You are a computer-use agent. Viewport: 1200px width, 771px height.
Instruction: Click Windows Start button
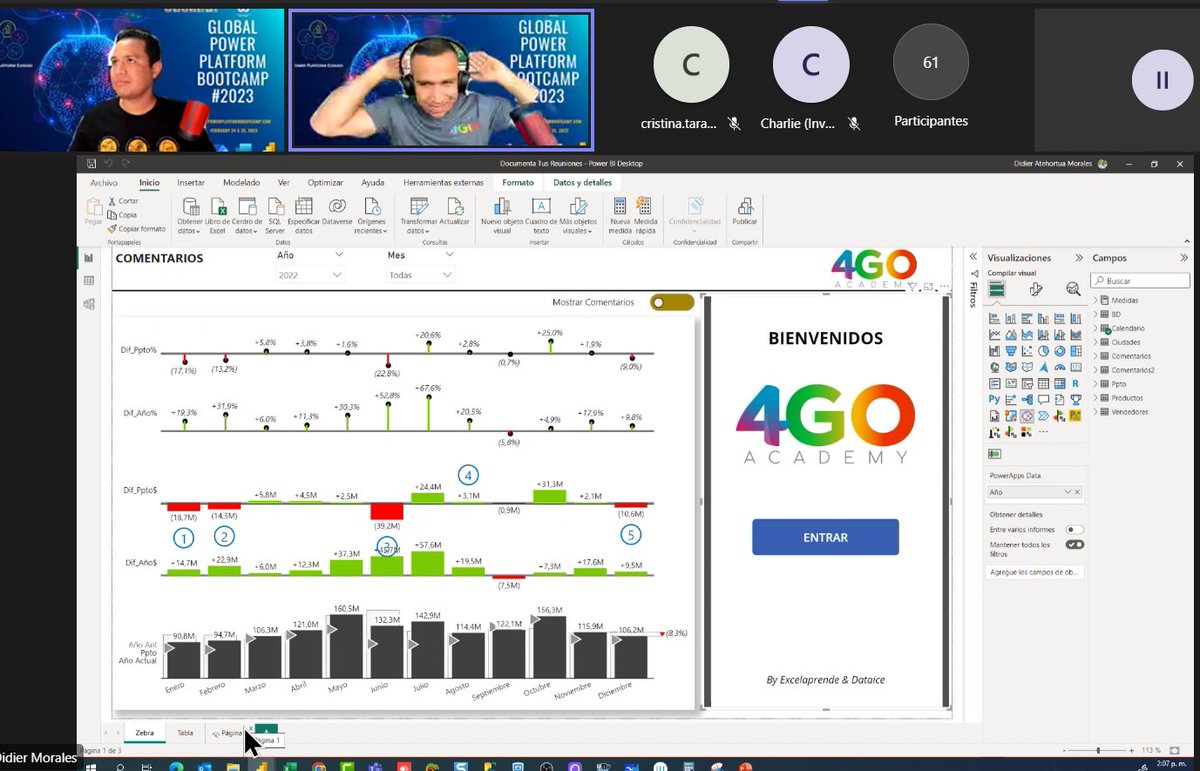91,766
